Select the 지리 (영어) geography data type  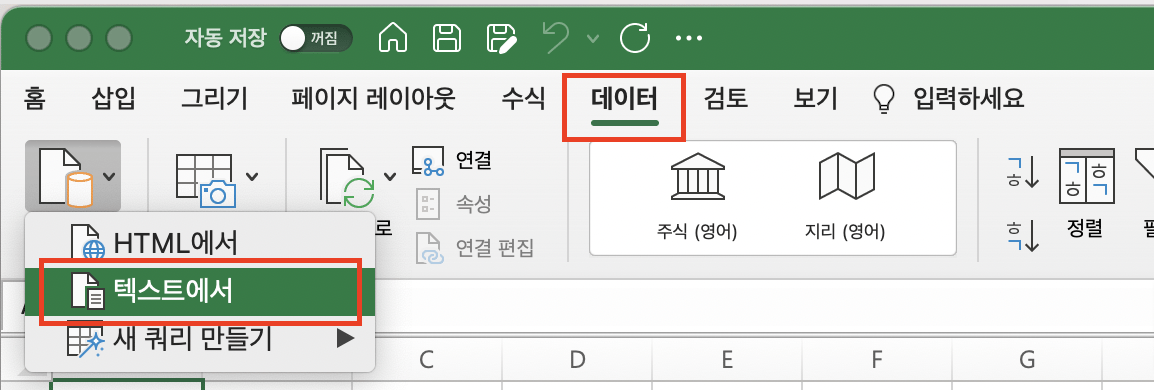845,197
